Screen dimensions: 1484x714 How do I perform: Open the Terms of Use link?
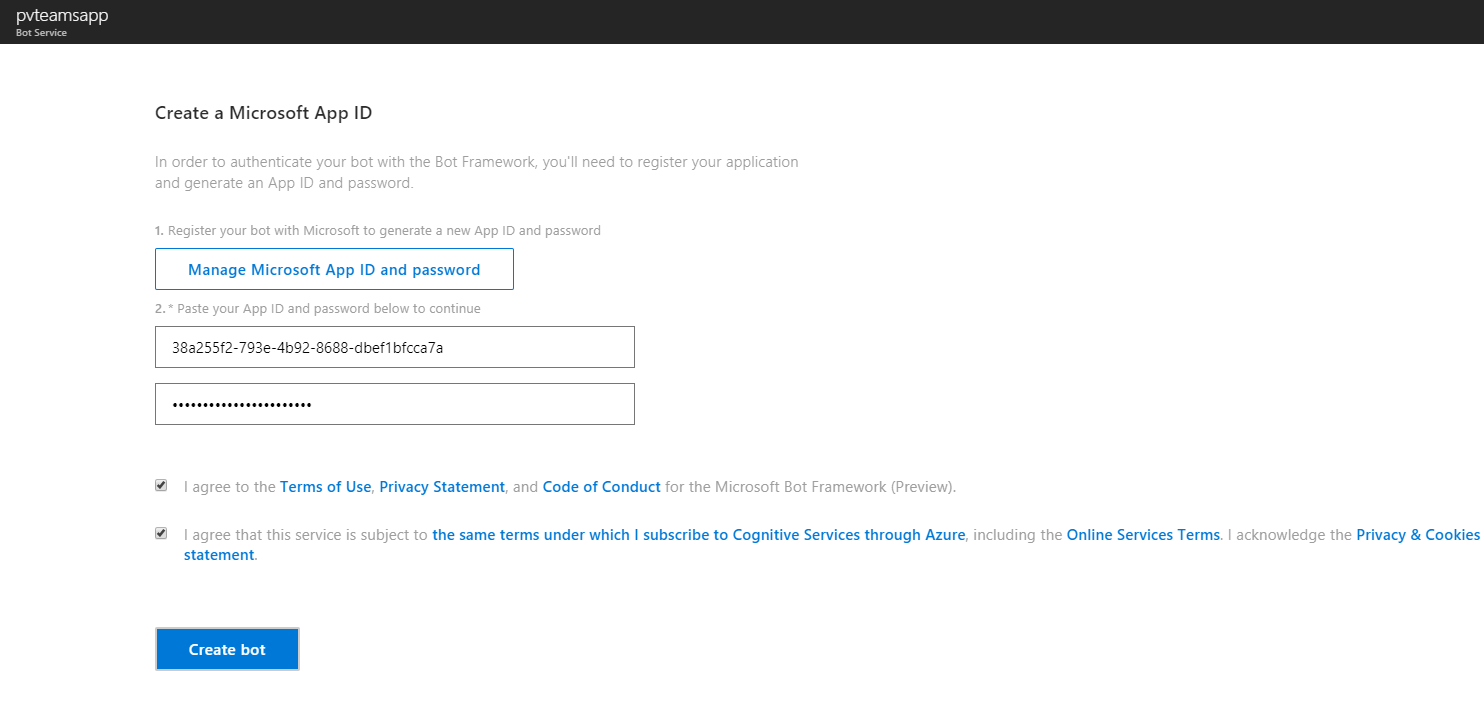click(325, 487)
